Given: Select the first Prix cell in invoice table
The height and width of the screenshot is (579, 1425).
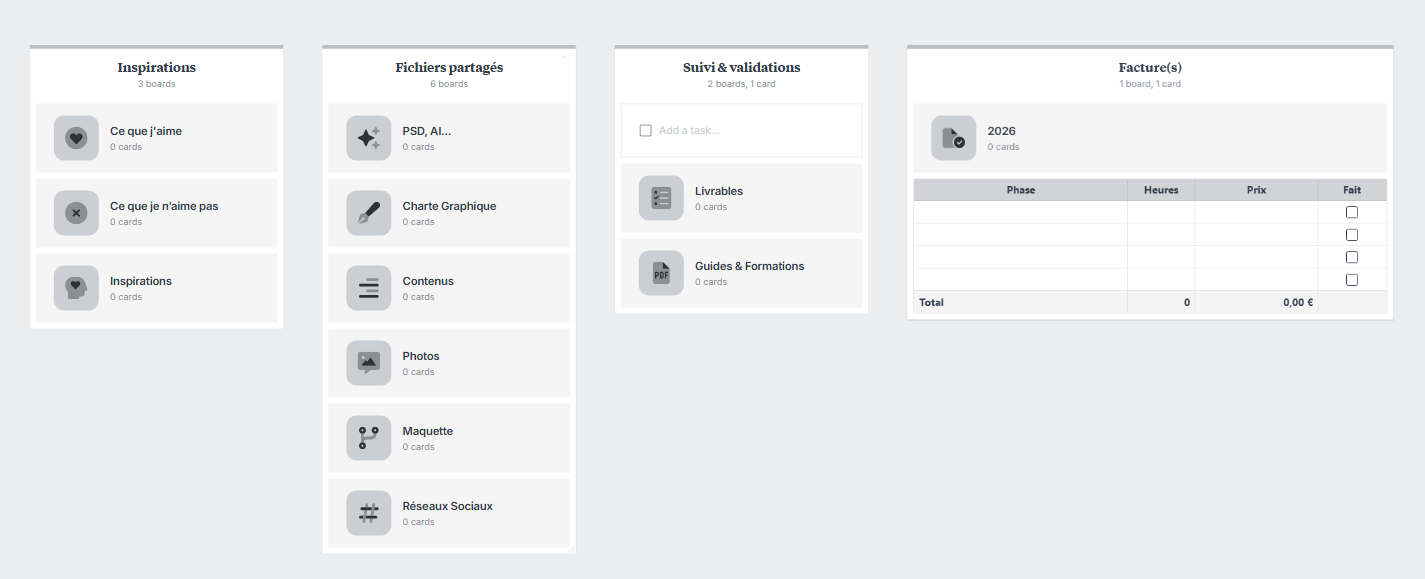Looking at the screenshot, I should pos(1255,212).
